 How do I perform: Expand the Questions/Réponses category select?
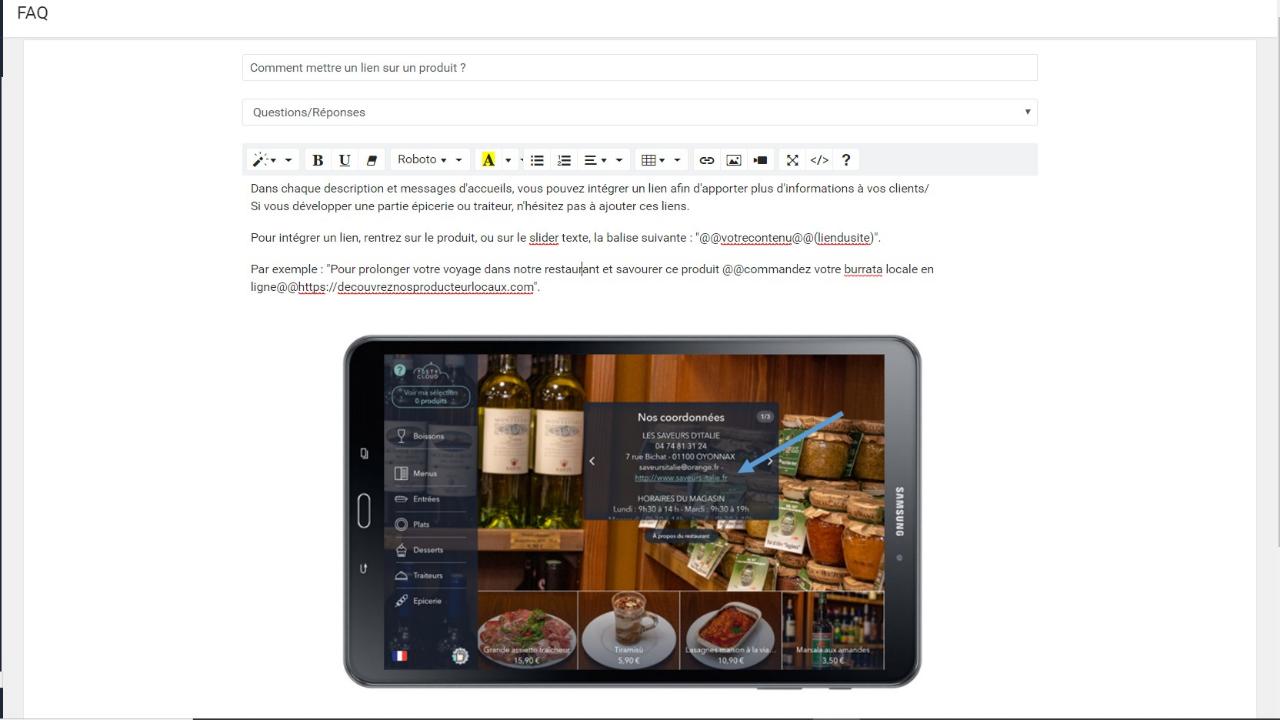point(639,112)
